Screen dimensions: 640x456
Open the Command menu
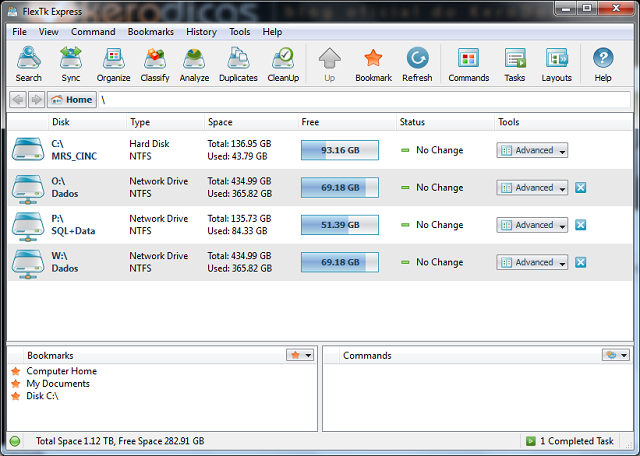tap(93, 32)
